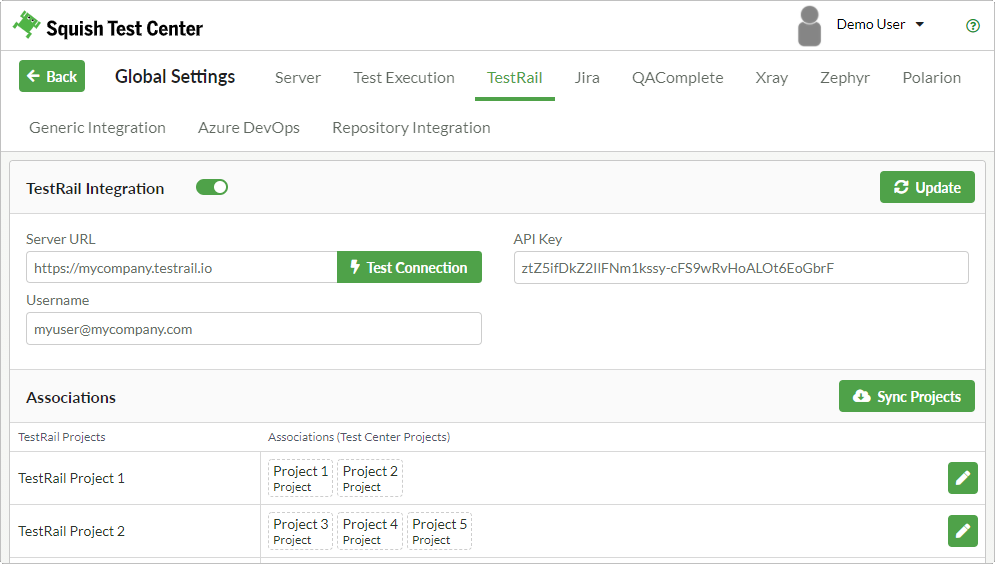Disable the TestRail Integration toggle
Viewport: 995px width, 564px height.
(x=212, y=187)
